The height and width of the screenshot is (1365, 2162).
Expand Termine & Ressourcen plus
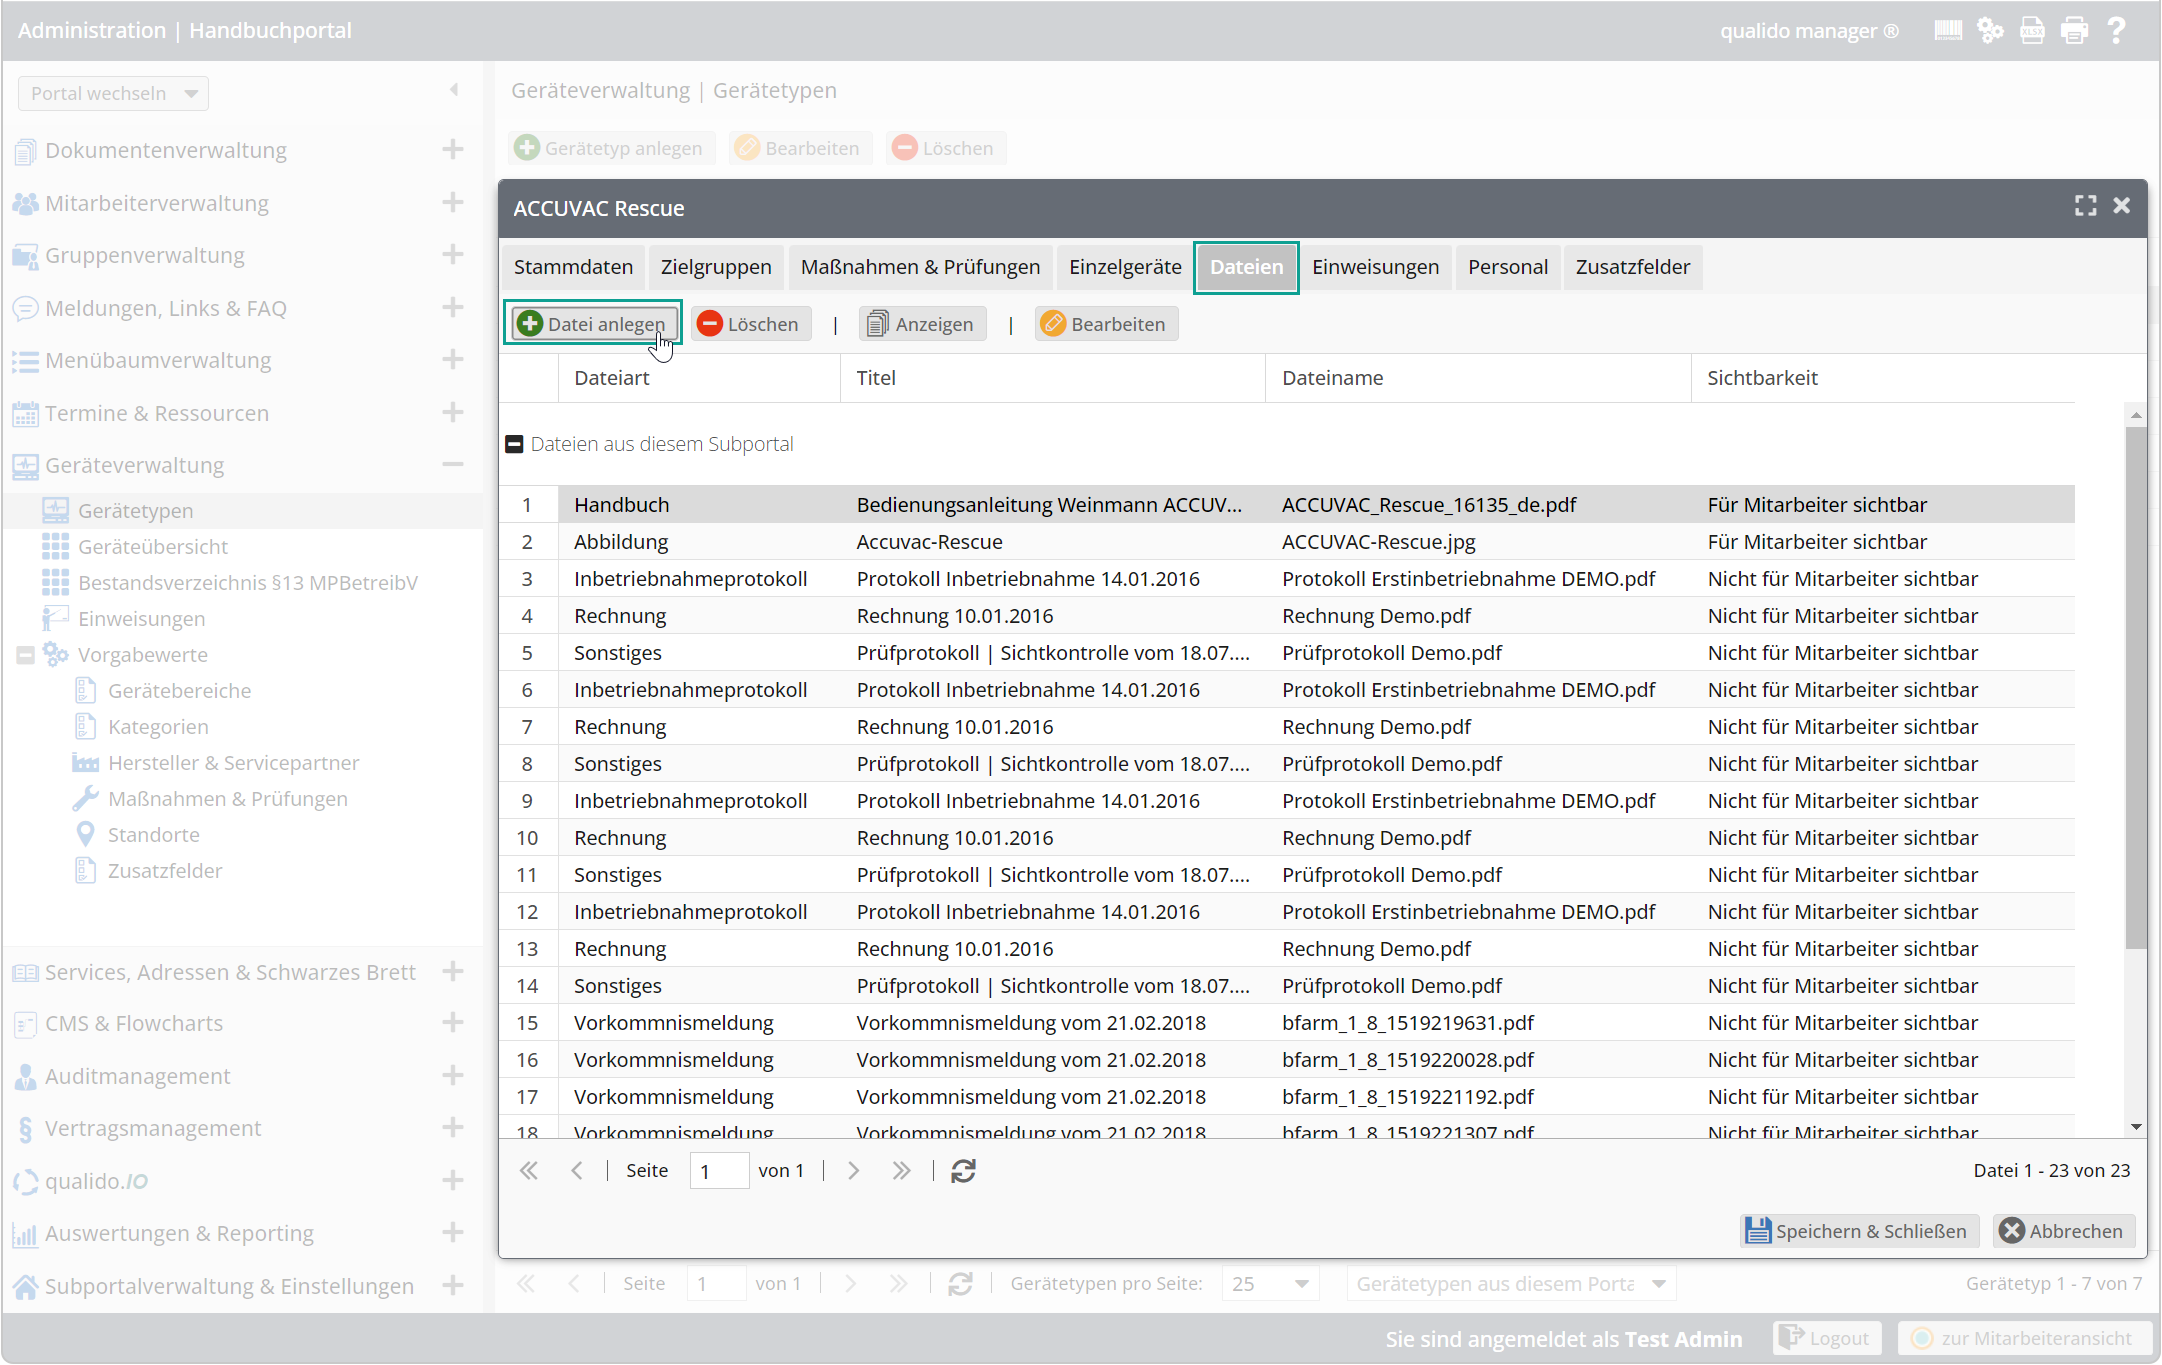453,412
